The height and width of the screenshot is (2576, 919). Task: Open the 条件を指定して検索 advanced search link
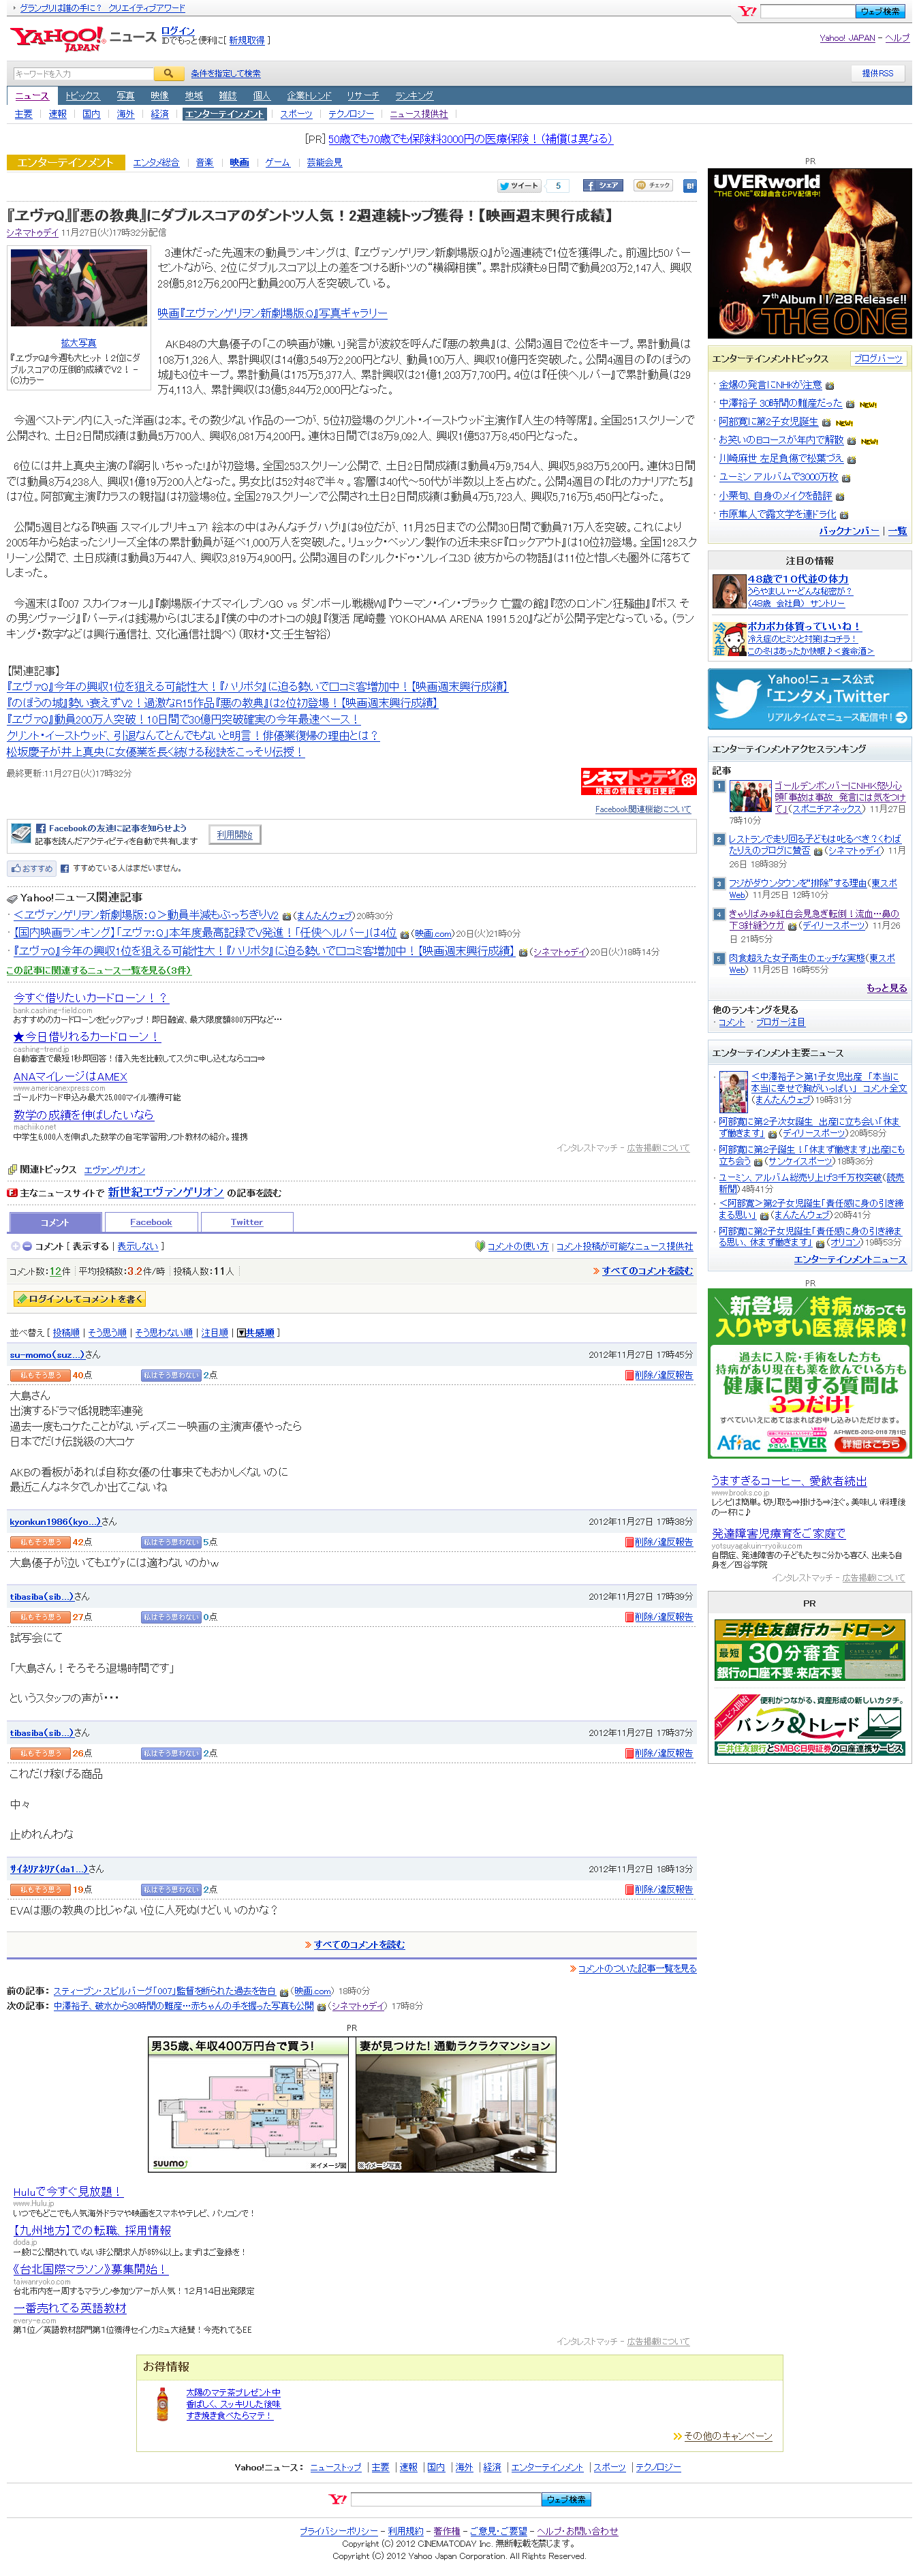click(226, 74)
